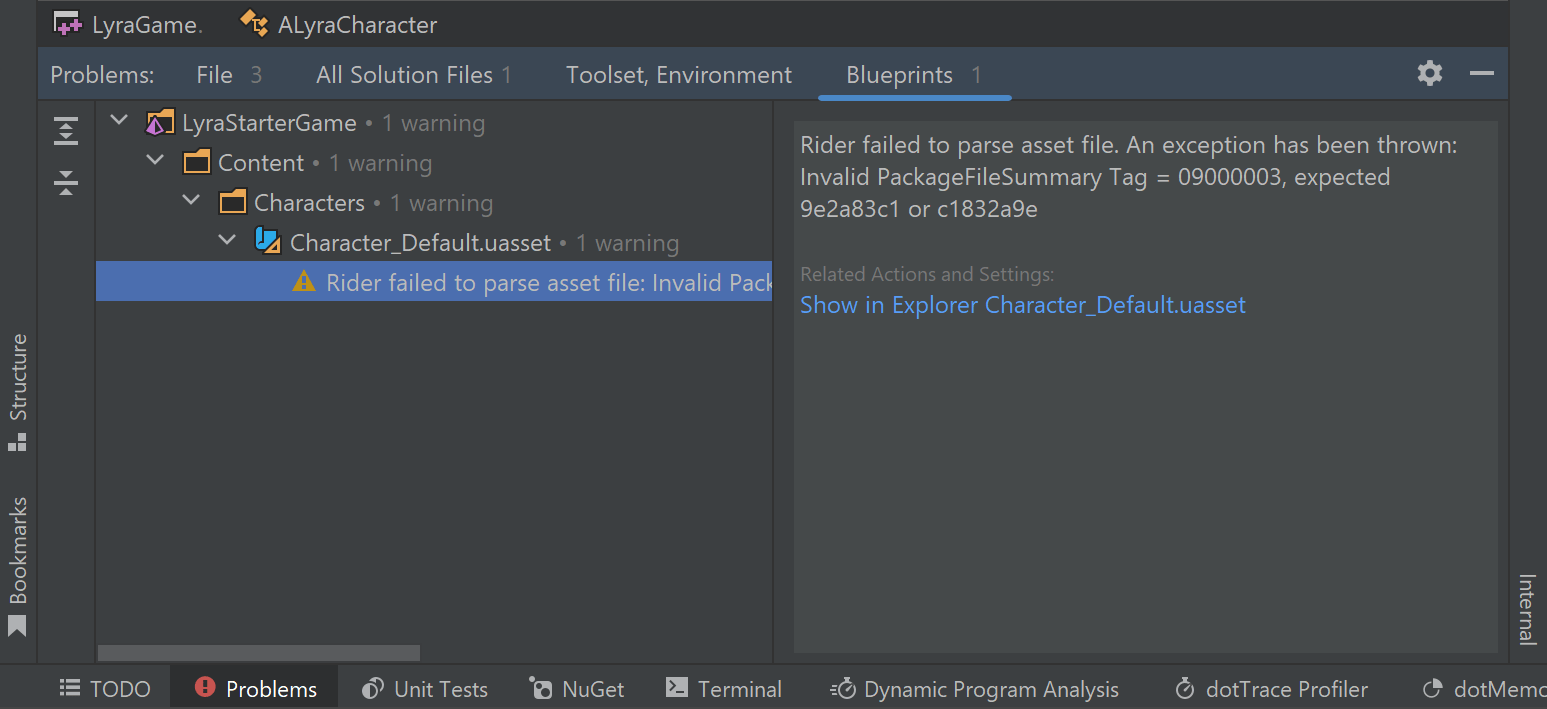Collapse the LyraStarterGame tree node
Screen dimensions: 1547x709
pos(119,122)
